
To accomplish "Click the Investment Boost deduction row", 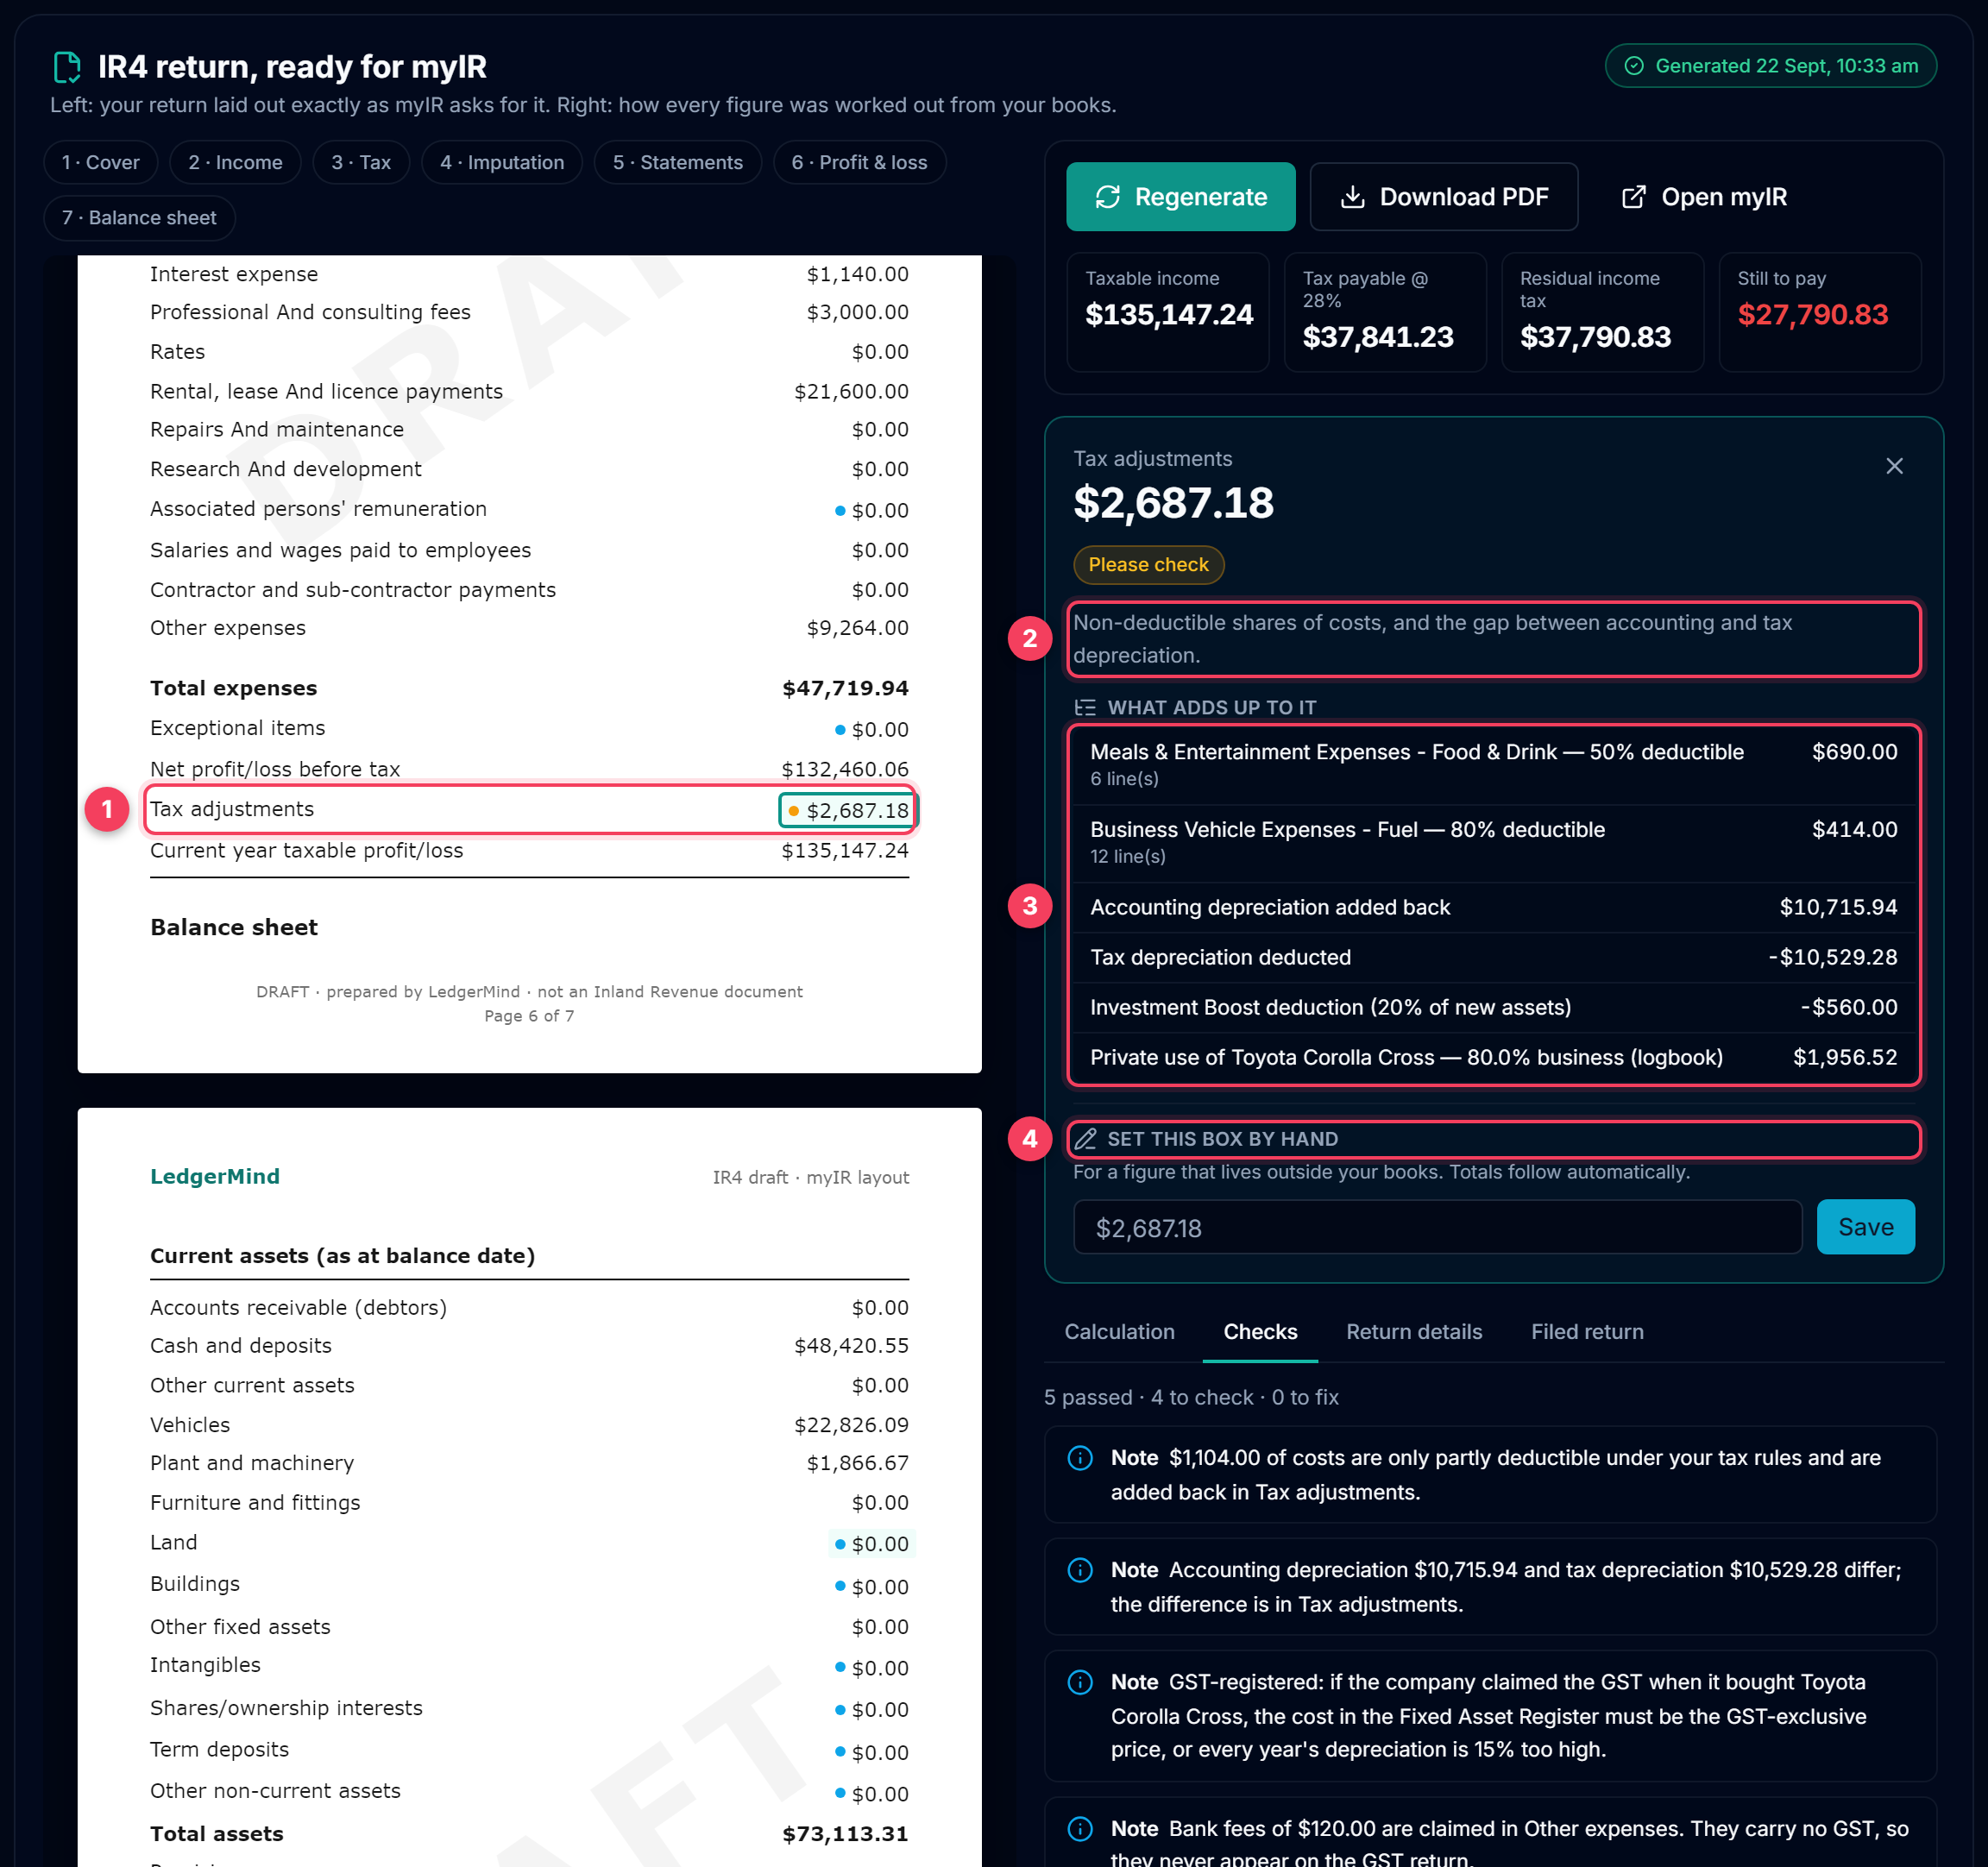I will click(x=1493, y=1008).
